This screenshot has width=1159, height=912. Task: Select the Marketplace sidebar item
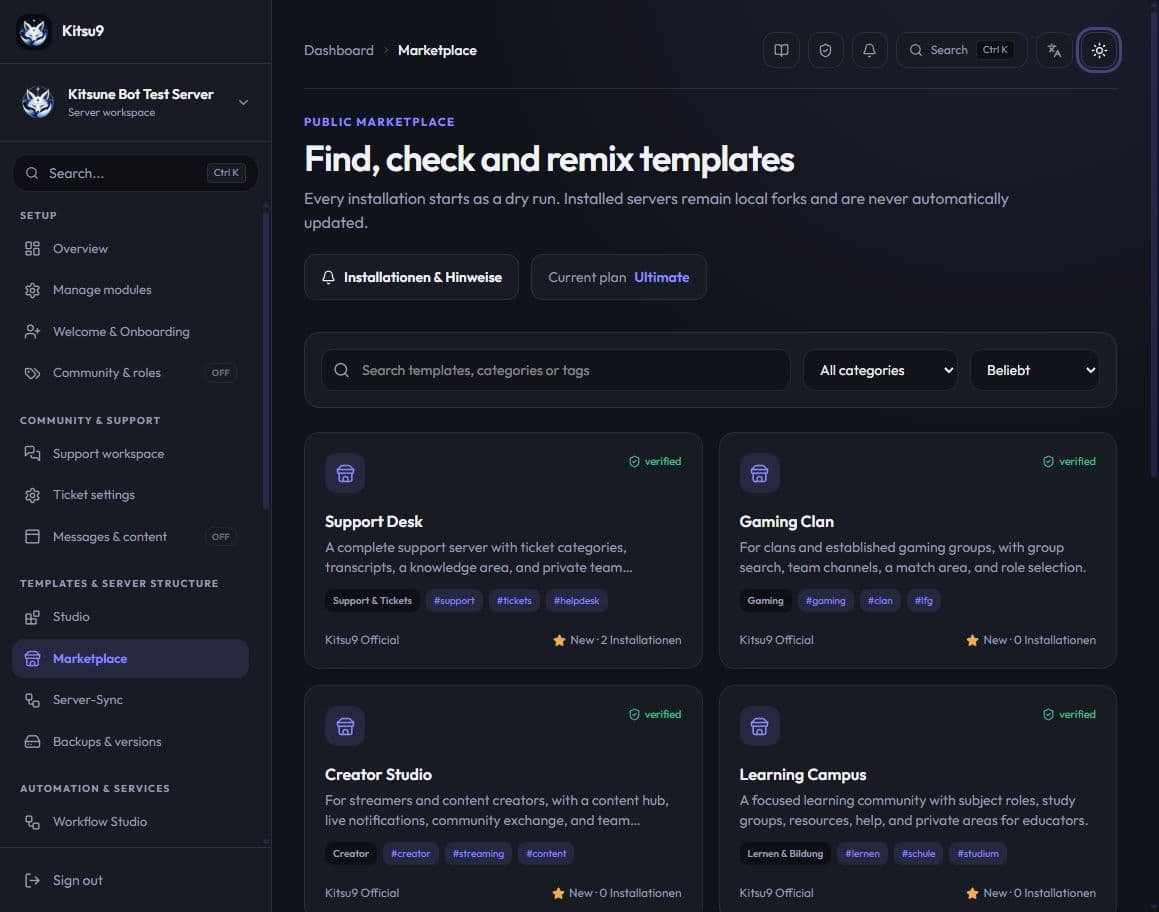coord(130,659)
